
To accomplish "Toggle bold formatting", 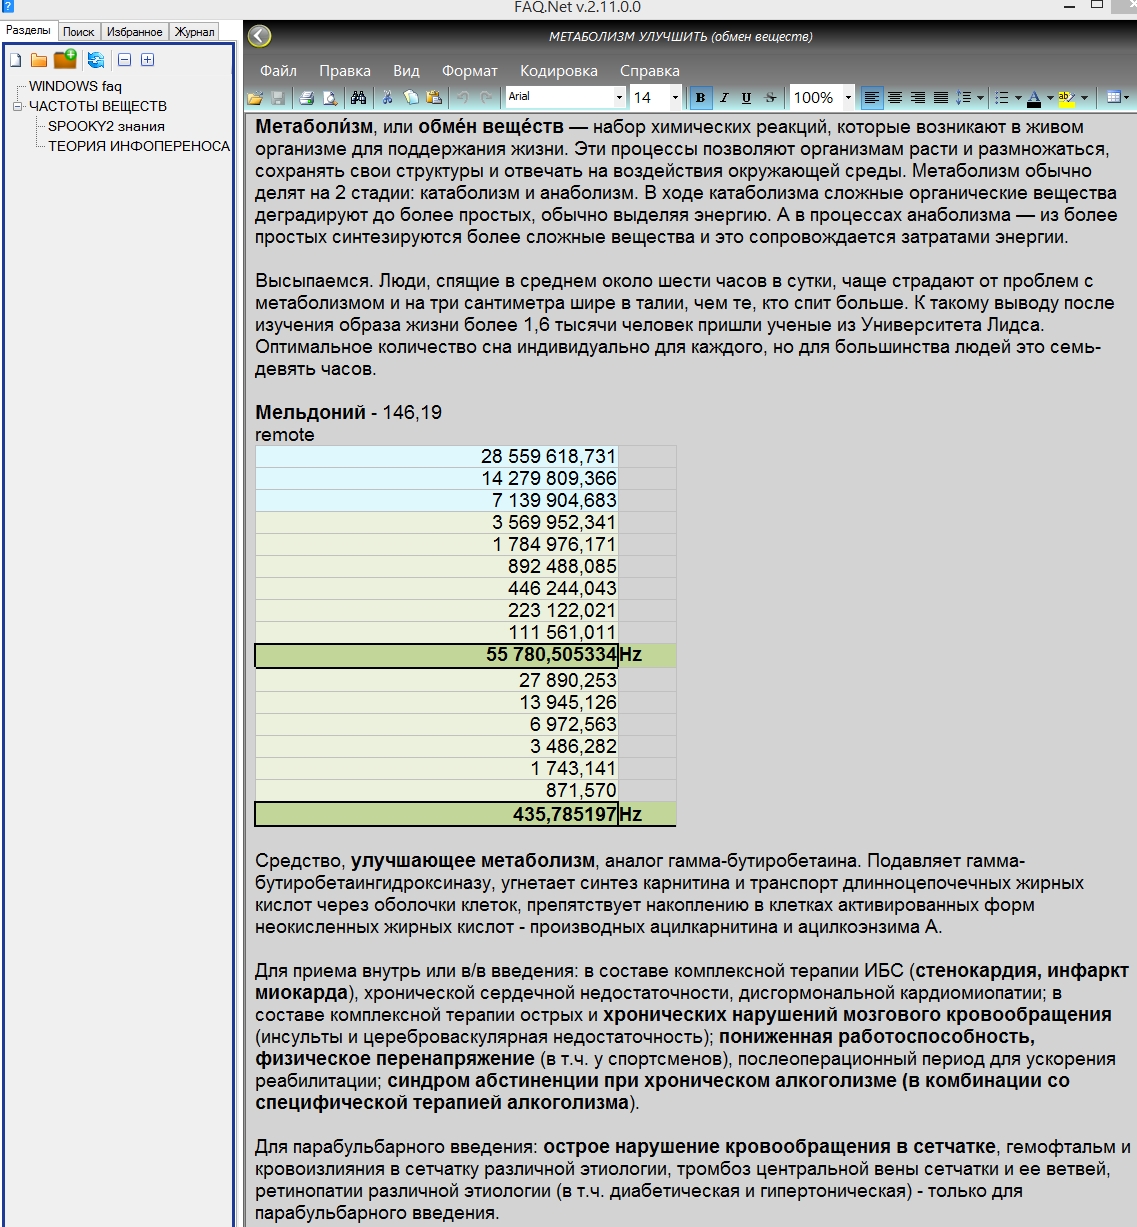I will tap(700, 98).
